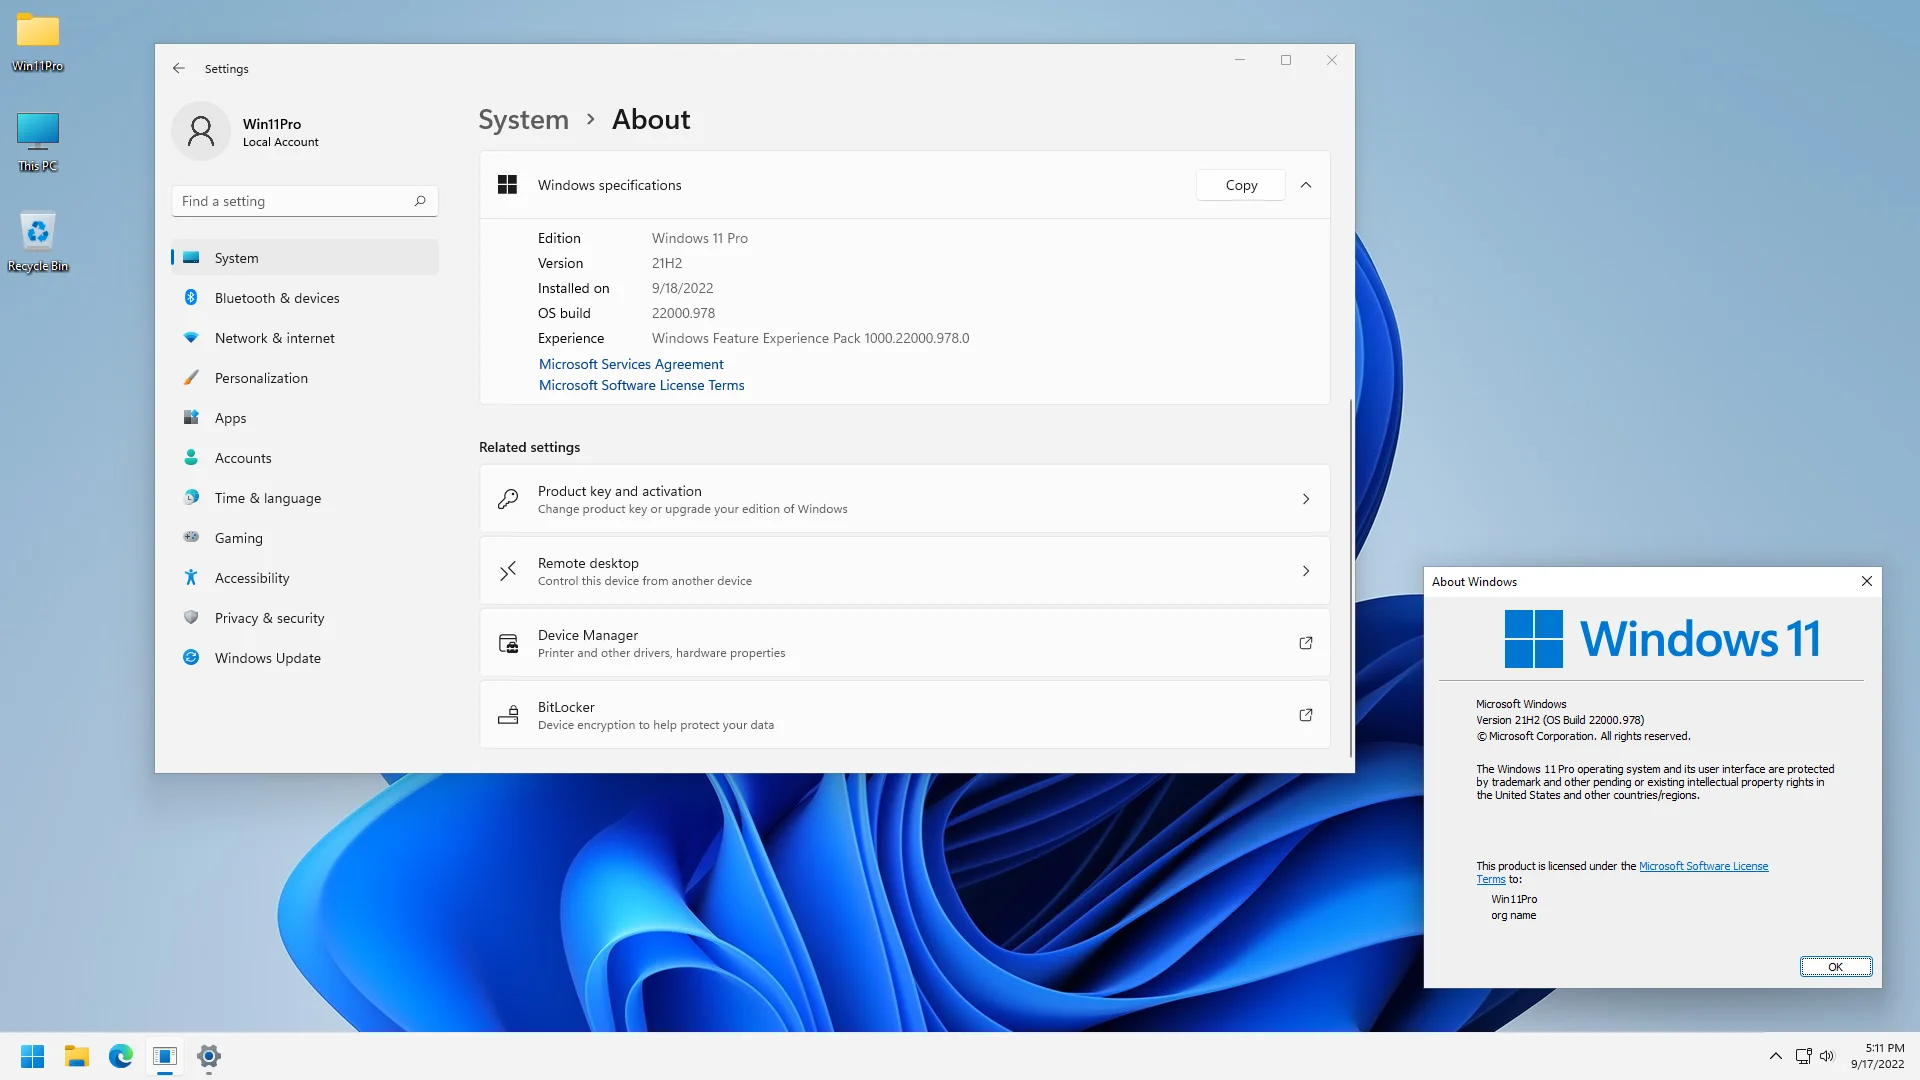Go to Personalization settings
The width and height of the screenshot is (1920, 1080).
261,378
